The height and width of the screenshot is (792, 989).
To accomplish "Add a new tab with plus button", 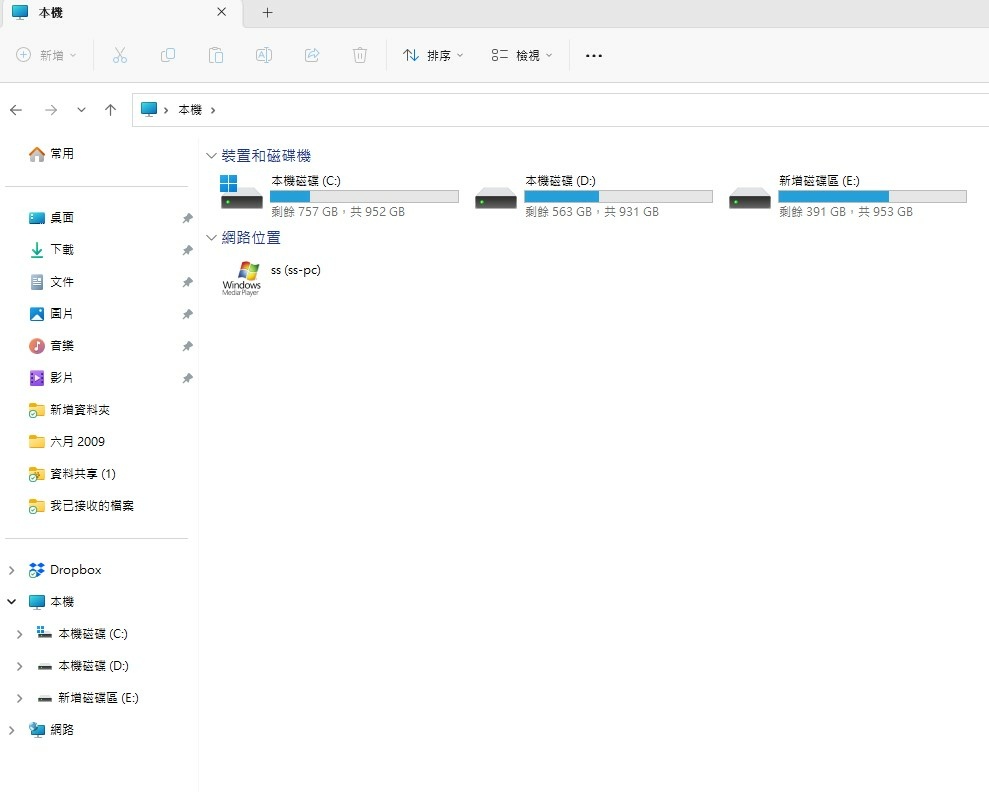I will point(267,13).
